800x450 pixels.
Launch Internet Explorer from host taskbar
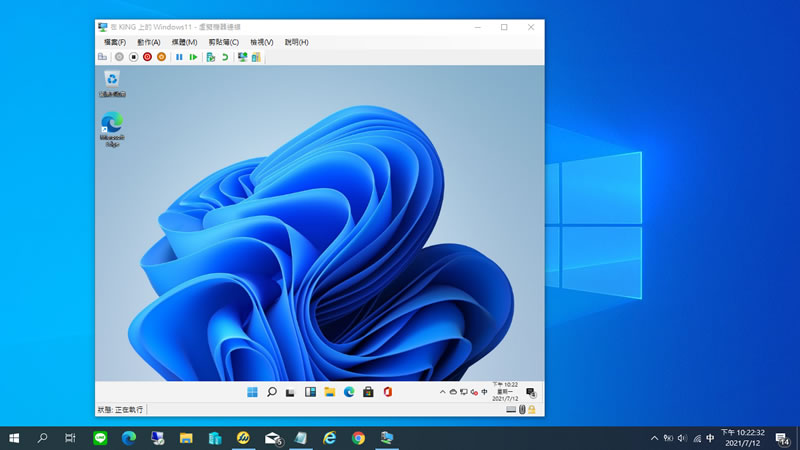coord(330,438)
